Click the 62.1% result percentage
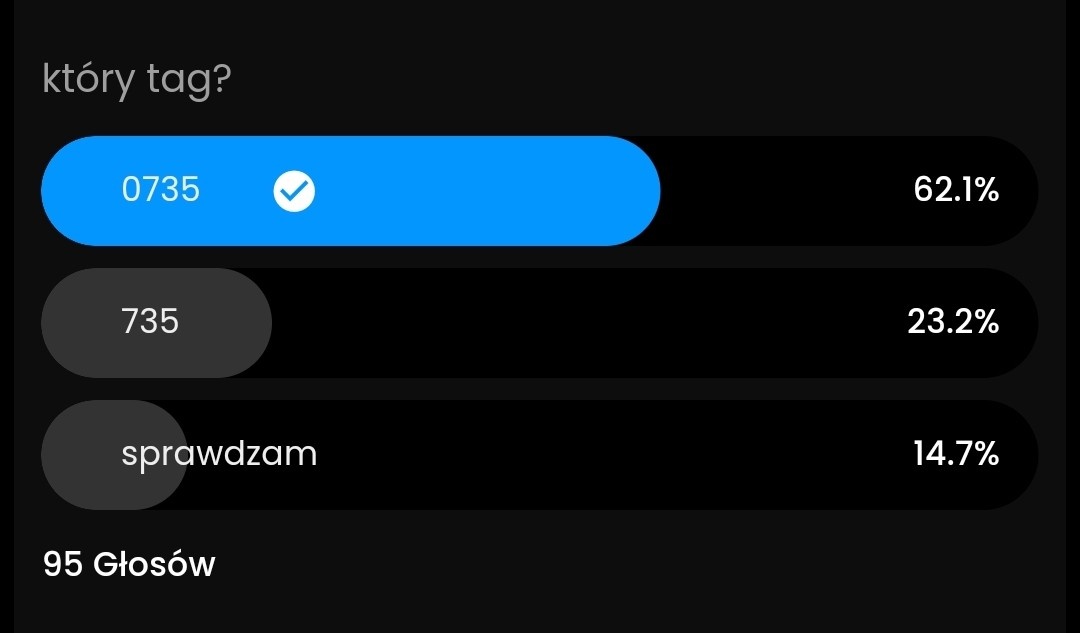 956,190
